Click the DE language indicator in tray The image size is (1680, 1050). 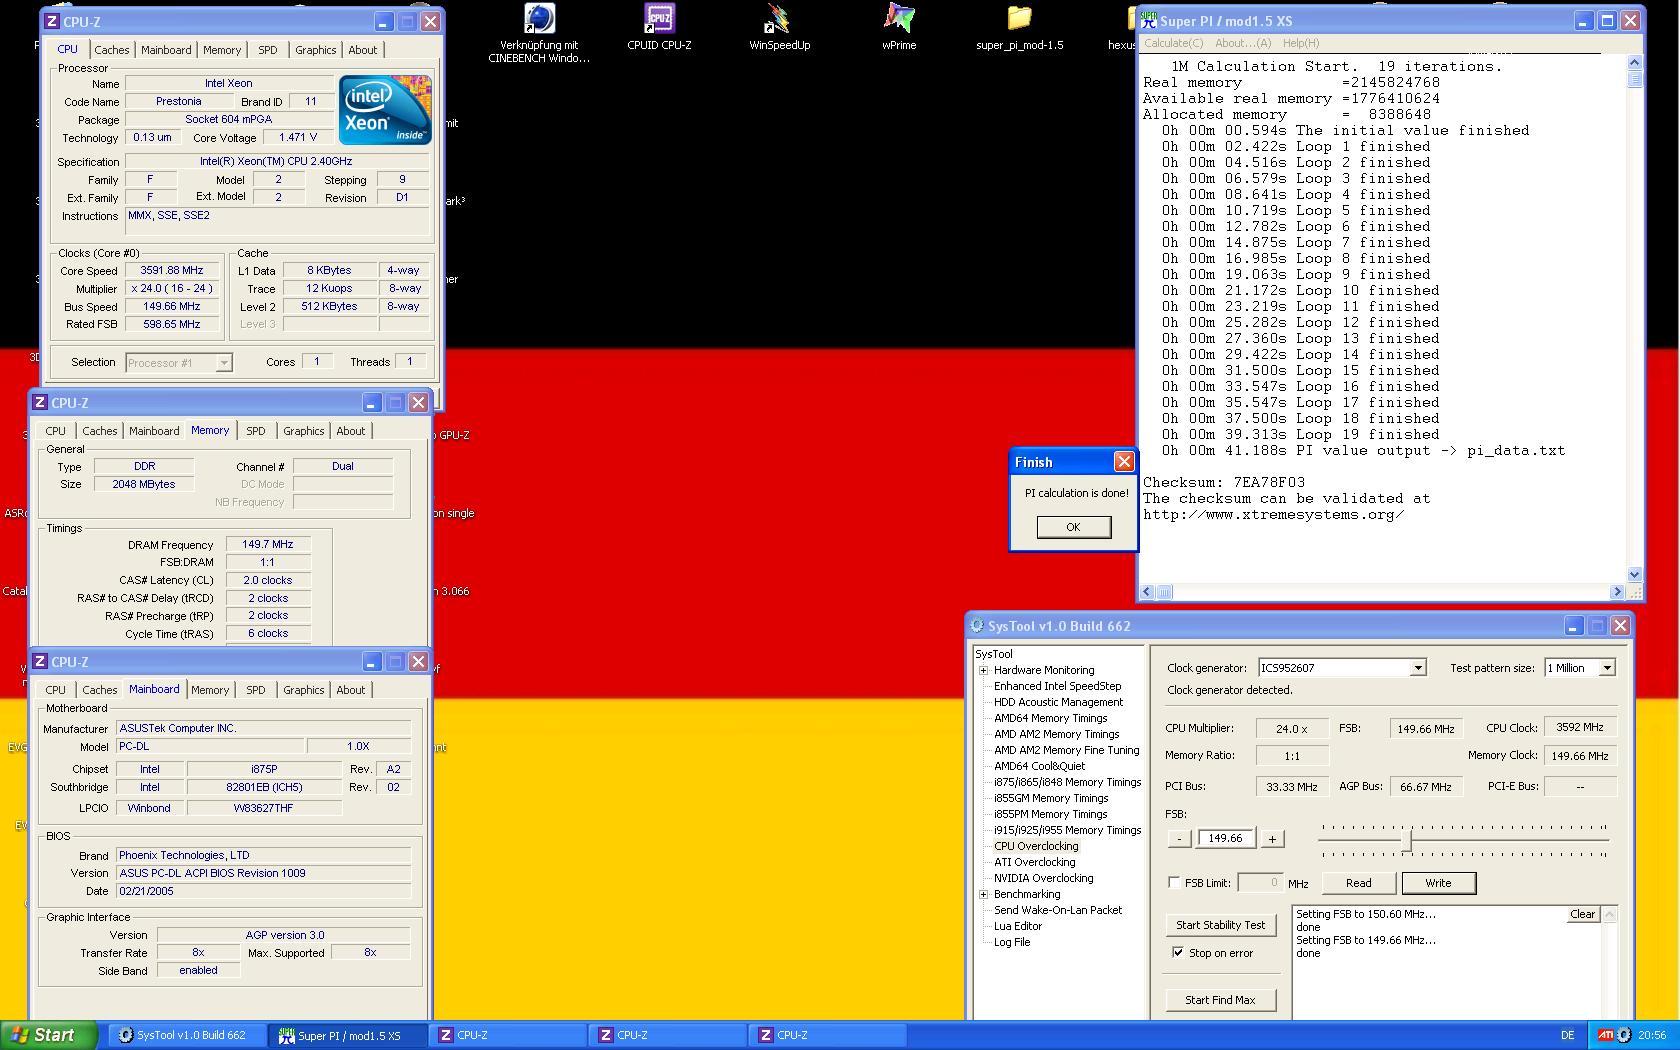coord(1567,1035)
